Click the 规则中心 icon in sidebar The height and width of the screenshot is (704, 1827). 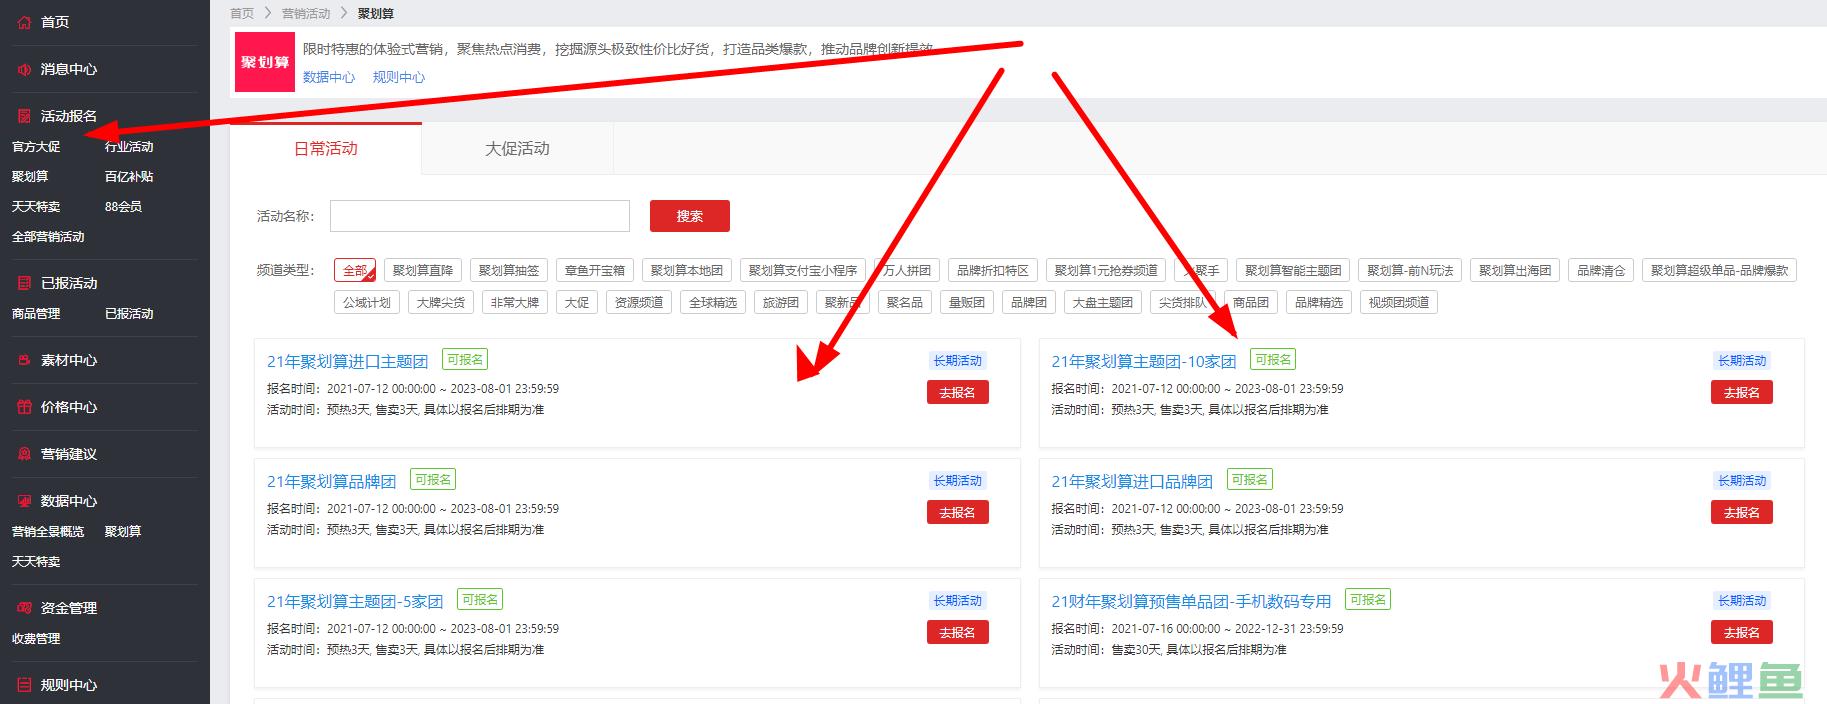click(x=24, y=685)
